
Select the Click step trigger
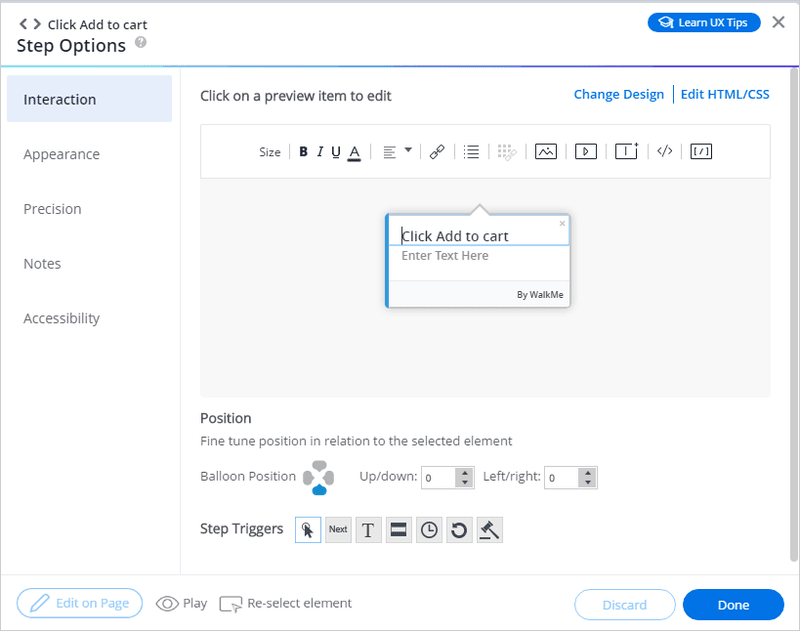pyautogui.click(x=307, y=529)
